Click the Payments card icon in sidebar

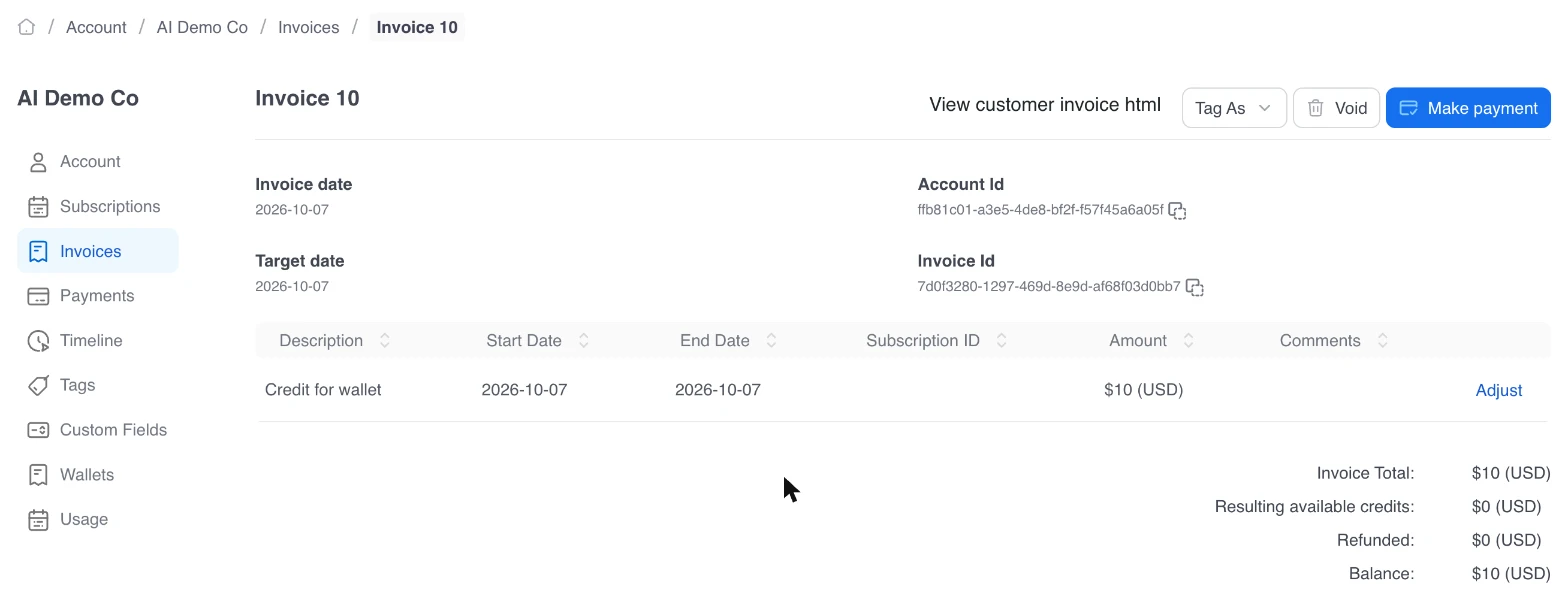click(x=38, y=296)
